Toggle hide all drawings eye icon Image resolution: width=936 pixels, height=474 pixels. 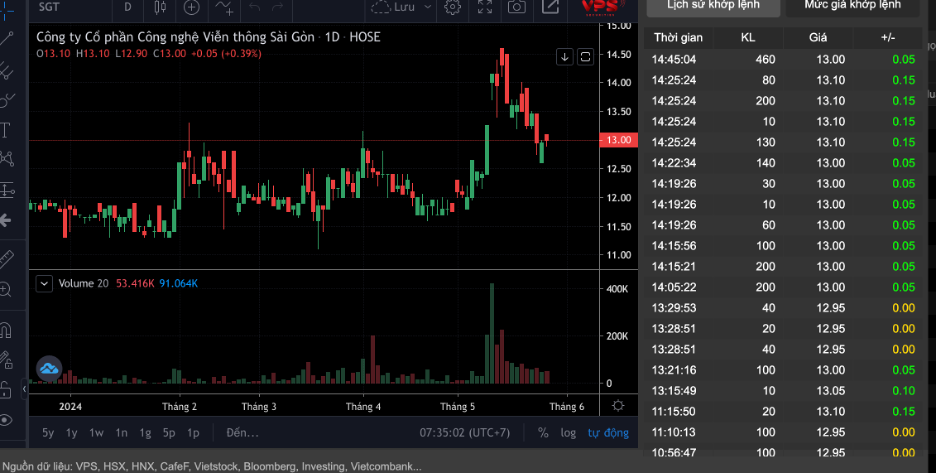(6, 420)
